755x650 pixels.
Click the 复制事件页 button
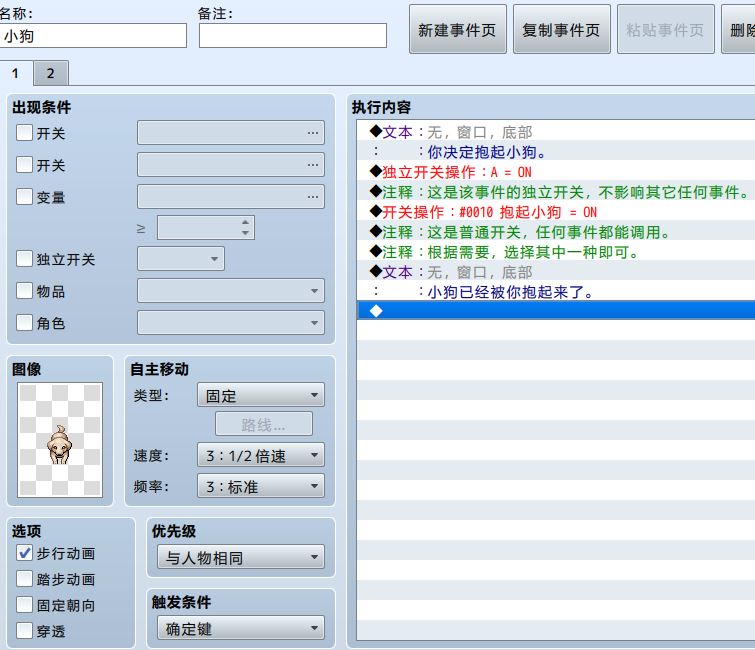coord(561,29)
